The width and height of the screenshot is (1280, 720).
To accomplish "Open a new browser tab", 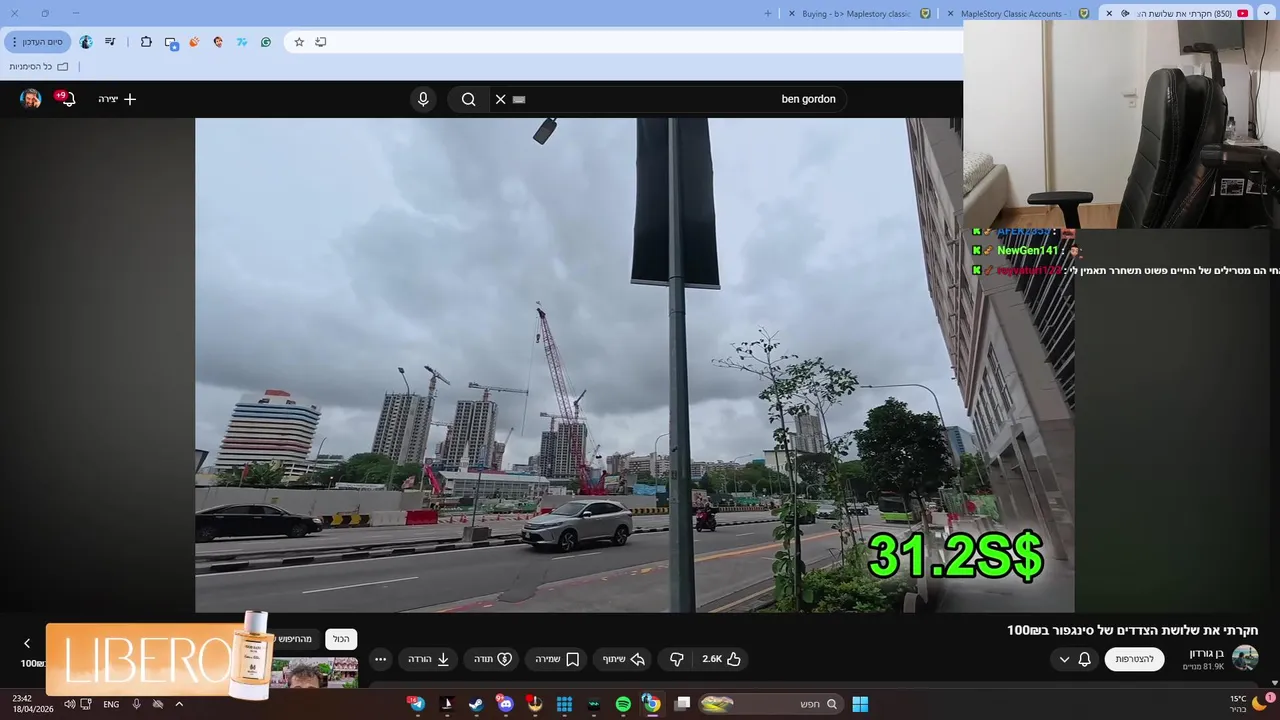I will pos(768,14).
